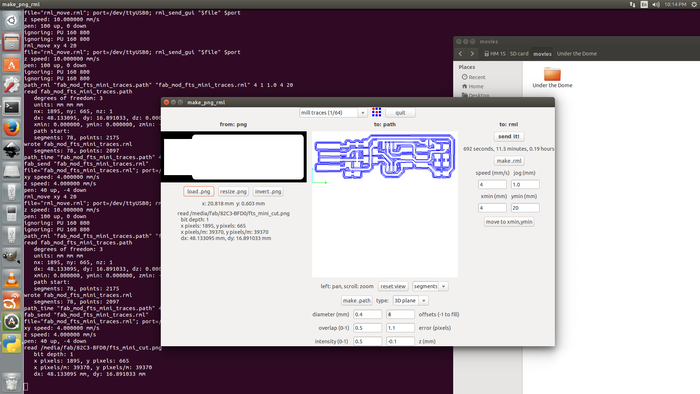This screenshot has width=700, height=394.
Task: Click the clock in the top bar
Action: click(675, 4)
